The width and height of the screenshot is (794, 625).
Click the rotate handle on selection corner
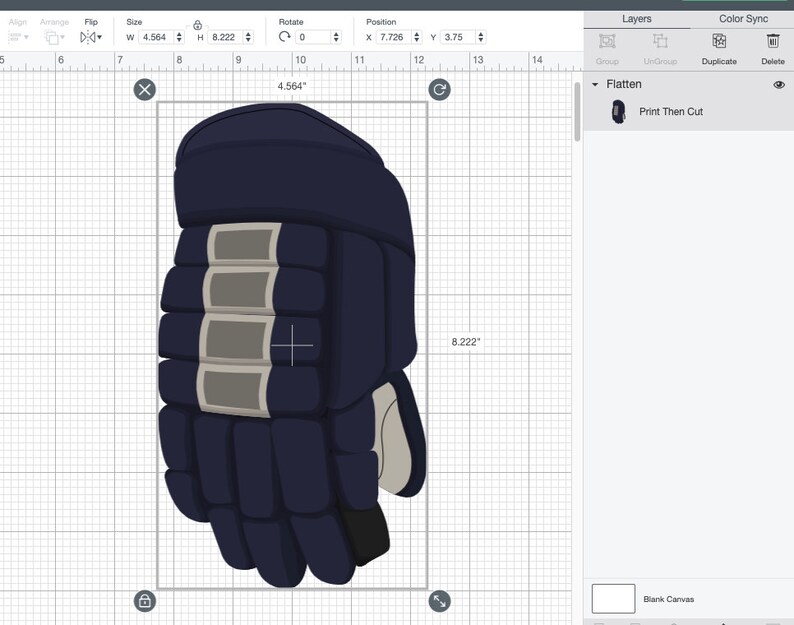click(440, 90)
